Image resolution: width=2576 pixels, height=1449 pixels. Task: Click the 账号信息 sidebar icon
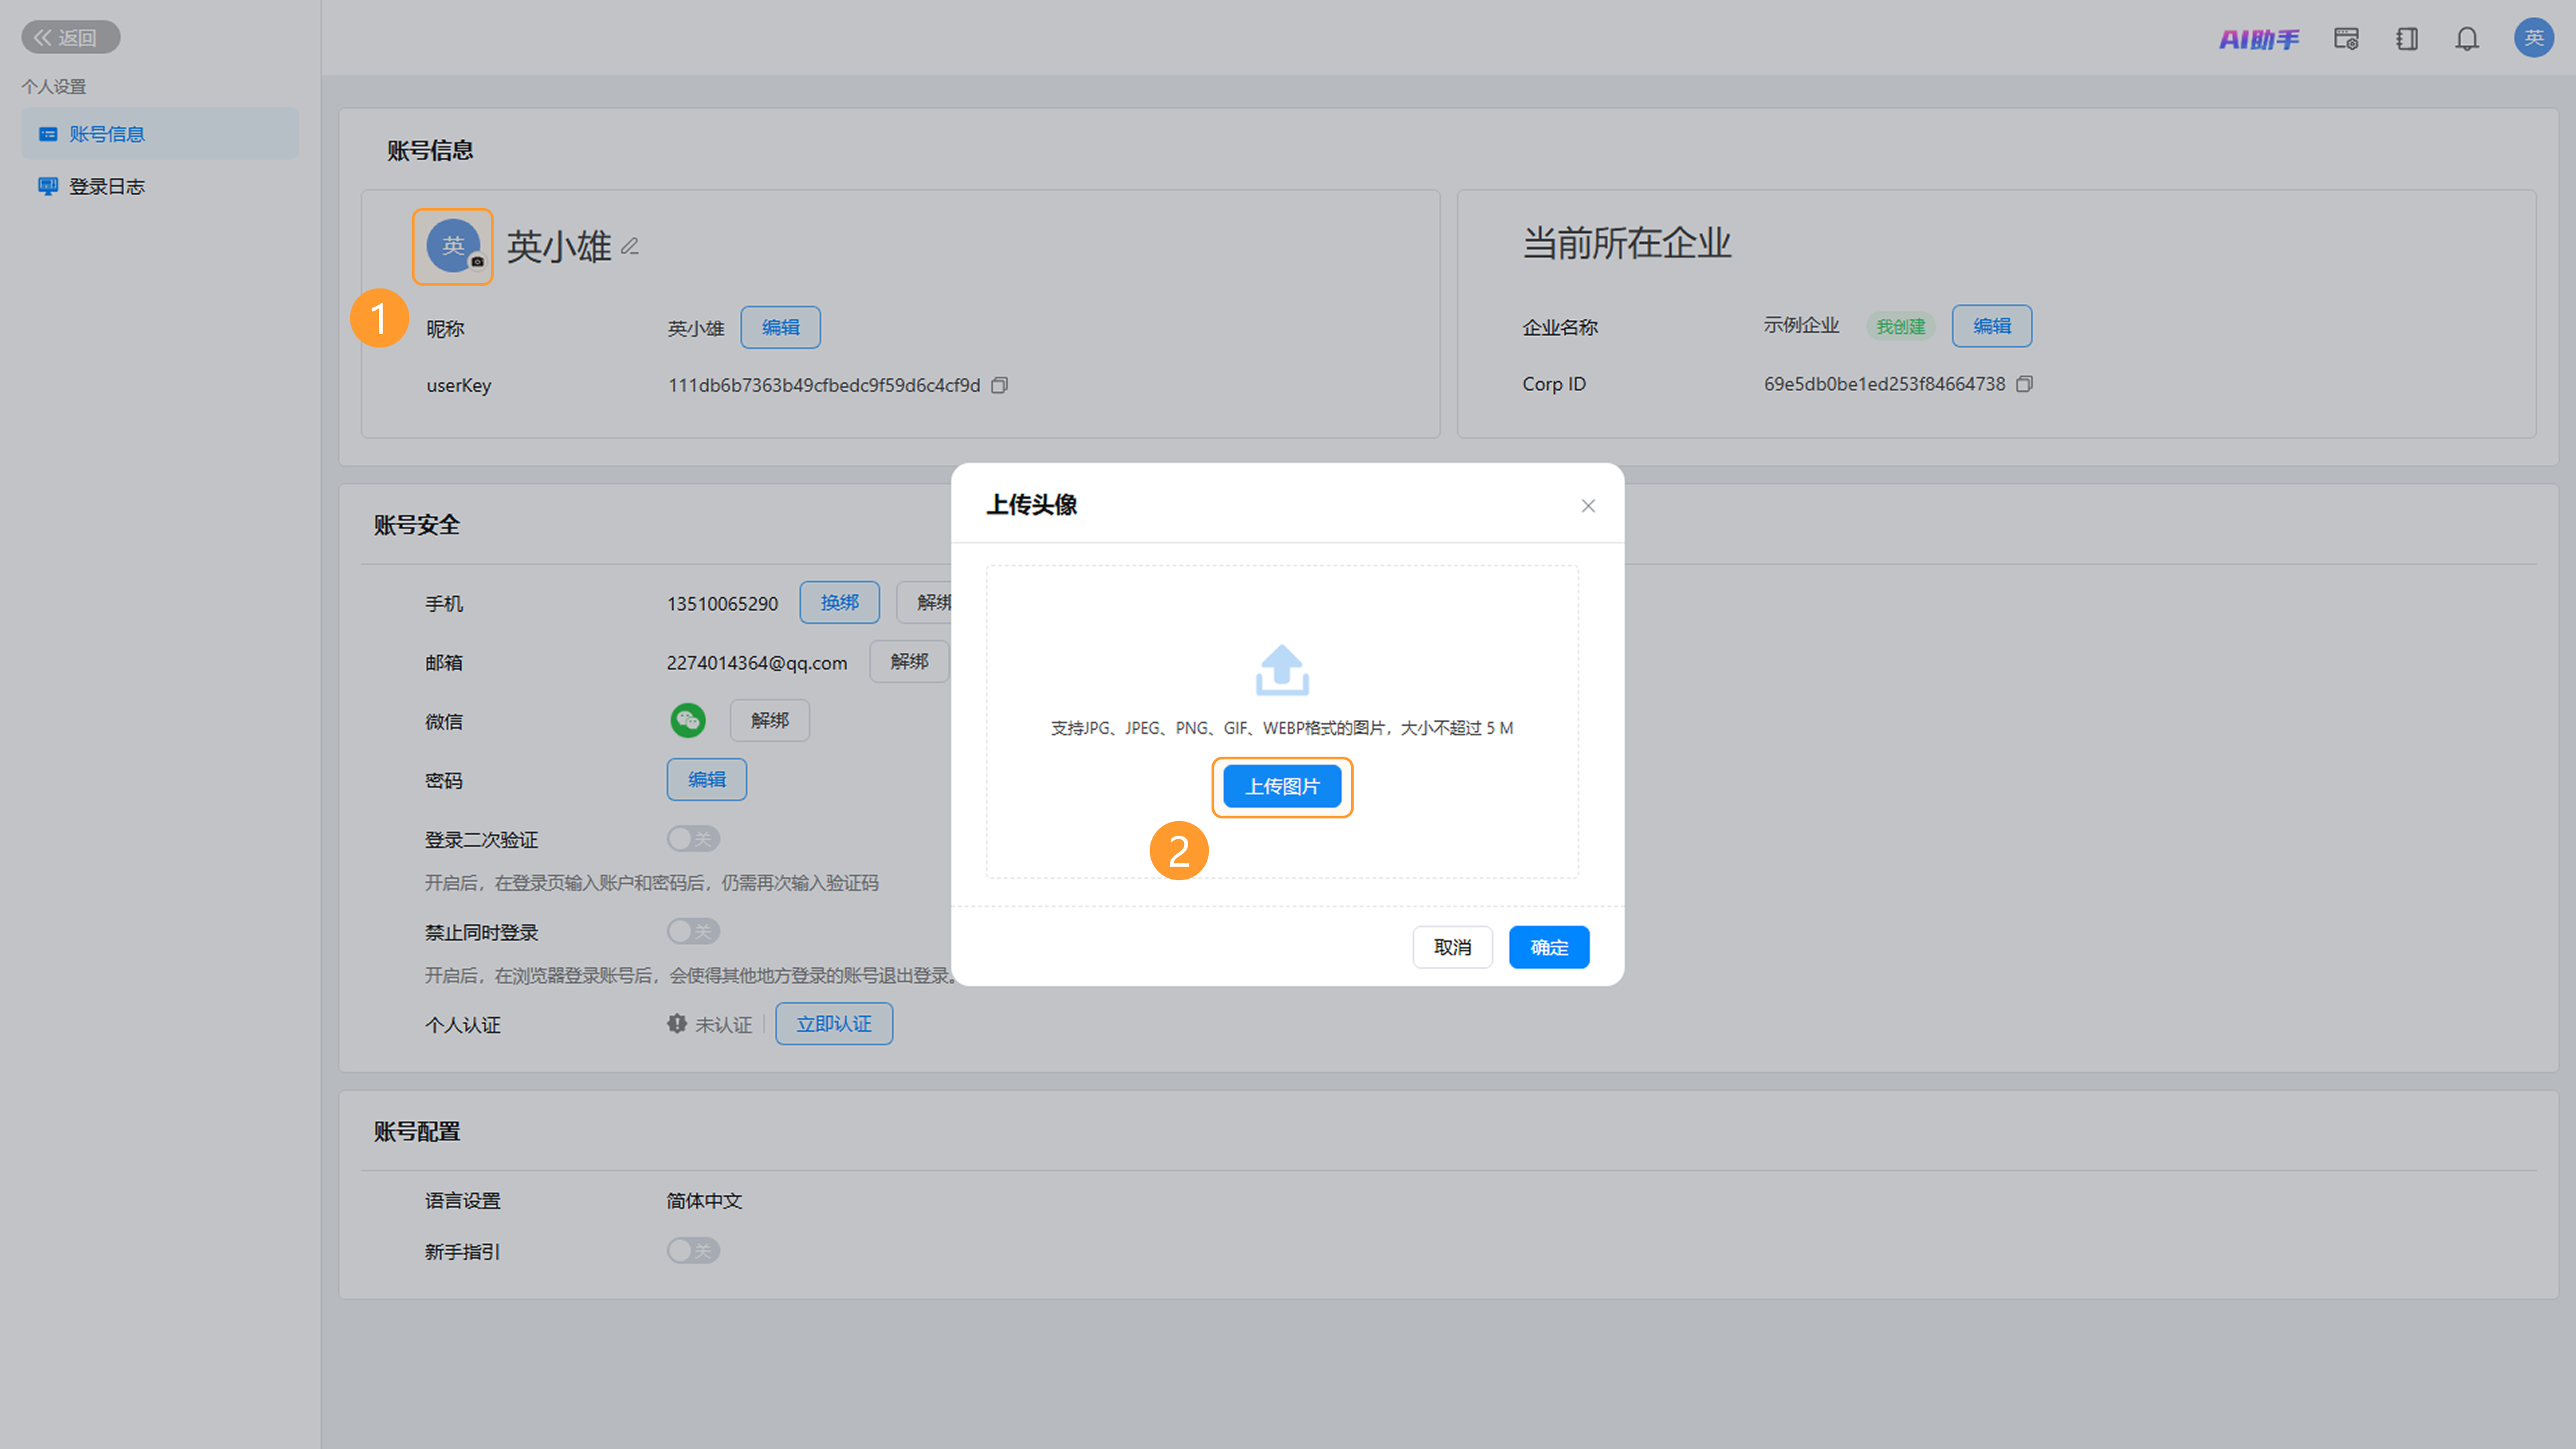pyautogui.click(x=47, y=134)
